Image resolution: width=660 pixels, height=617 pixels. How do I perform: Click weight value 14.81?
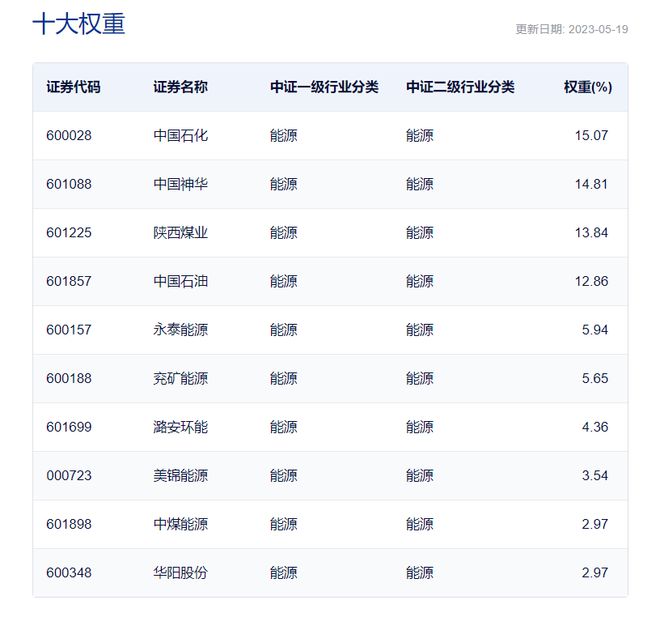pos(591,184)
